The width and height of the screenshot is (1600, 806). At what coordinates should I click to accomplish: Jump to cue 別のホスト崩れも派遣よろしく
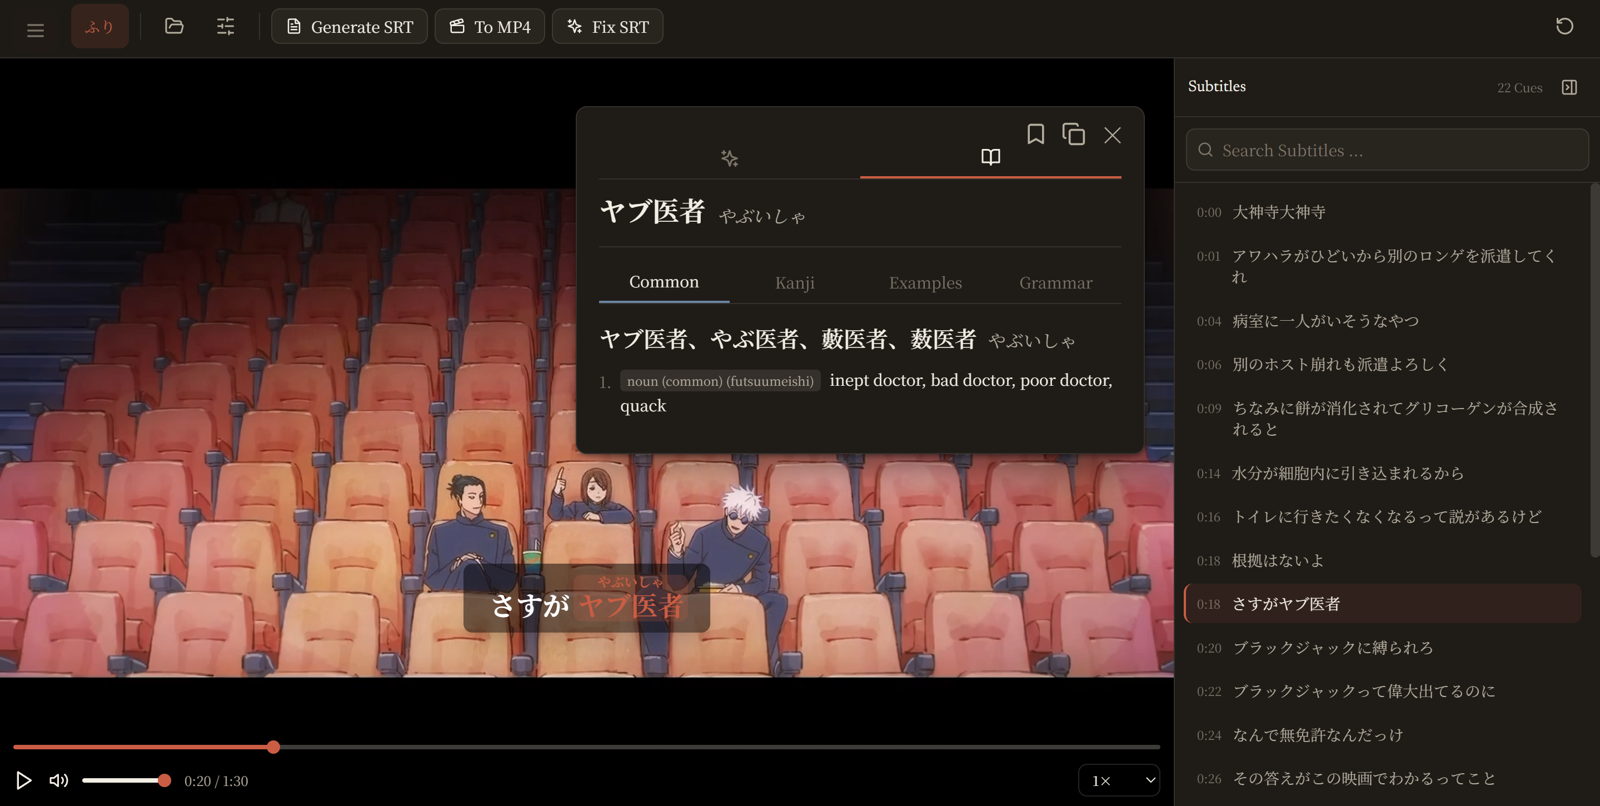[x=1383, y=365]
